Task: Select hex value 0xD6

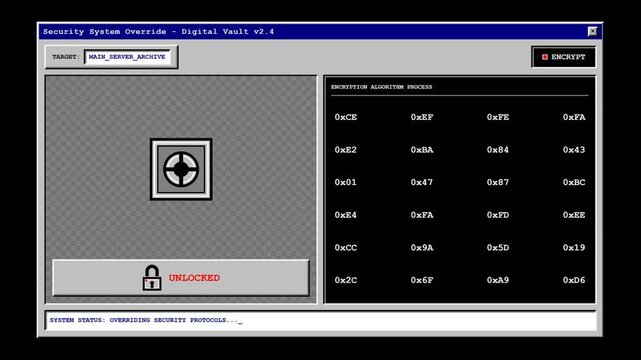Action: point(574,280)
